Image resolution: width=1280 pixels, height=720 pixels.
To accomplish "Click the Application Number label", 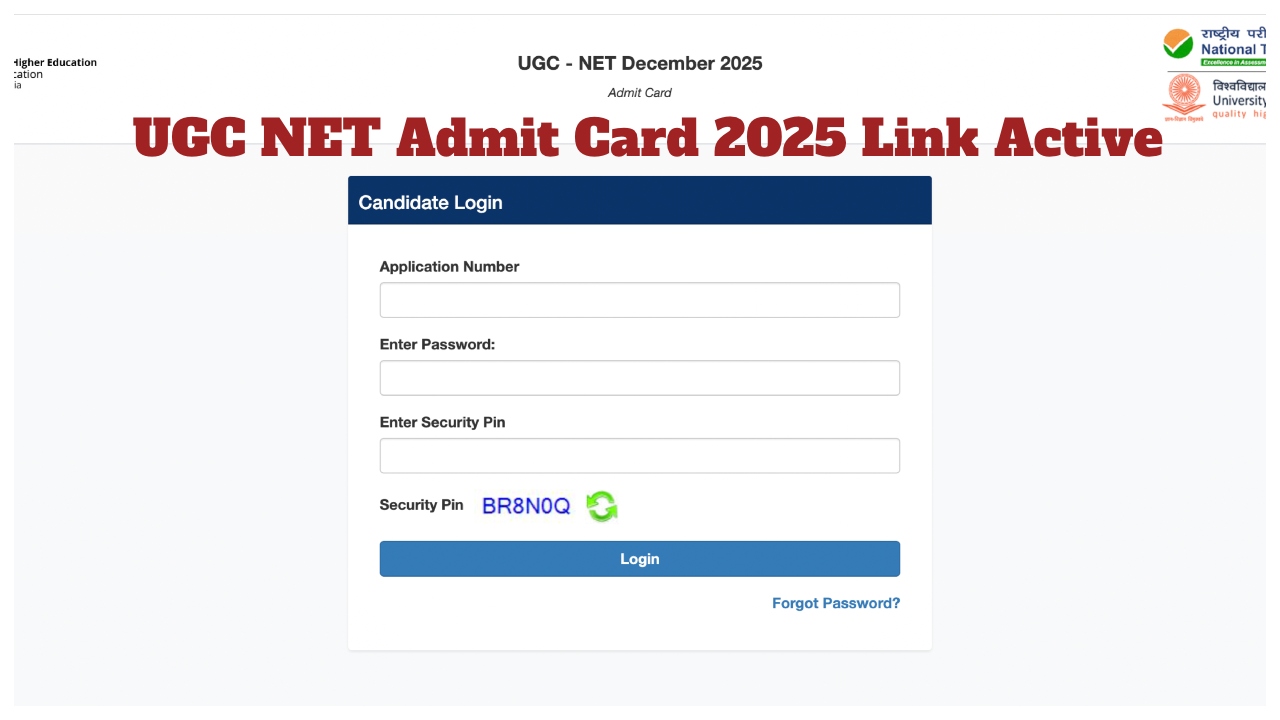I will coord(449,266).
